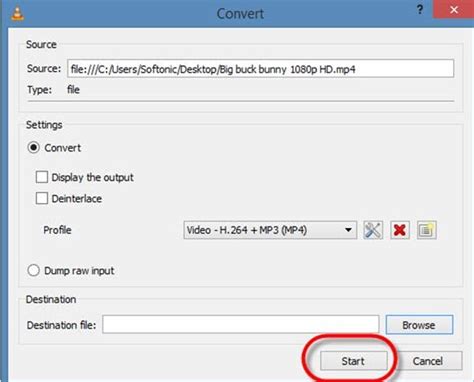Click the Type value 'file'

pos(73,90)
